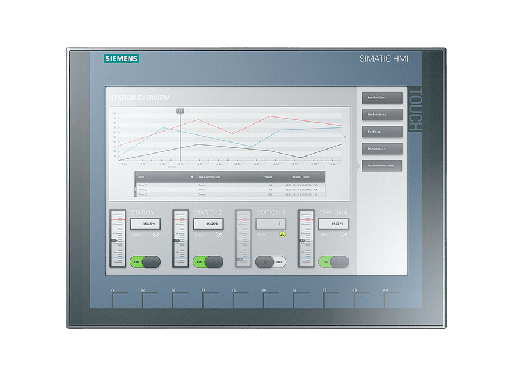The image size is (512, 376).
Task: Click the SIEMENS logo on the bezel
Action: (121, 59)
